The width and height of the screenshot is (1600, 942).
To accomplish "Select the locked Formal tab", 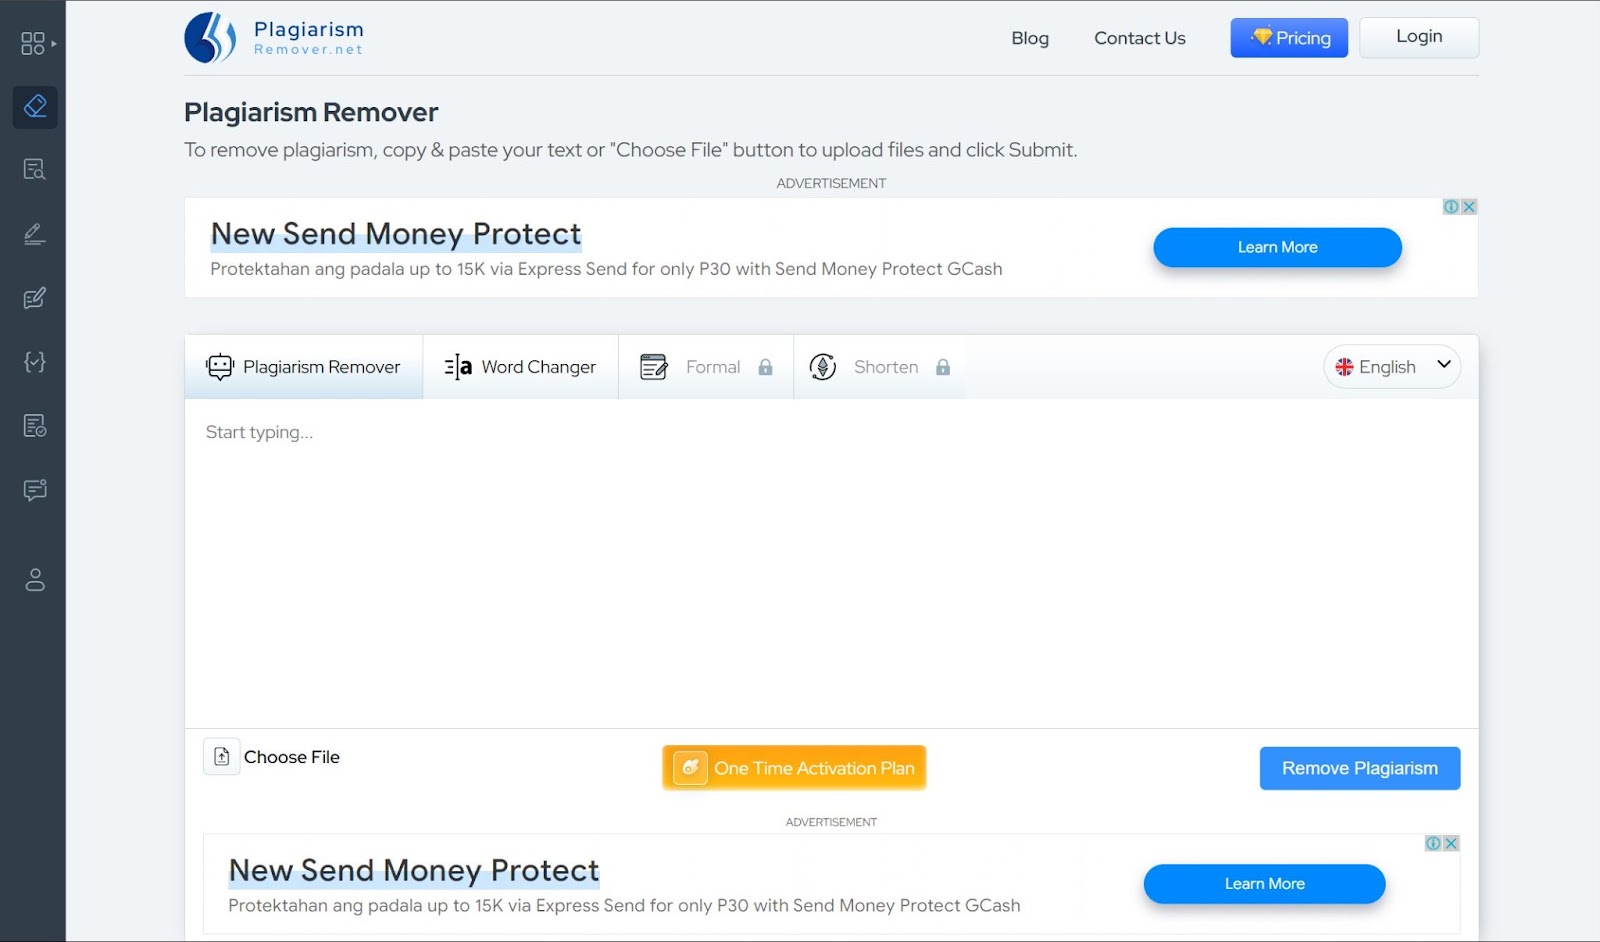I will (x=706, y=367).
